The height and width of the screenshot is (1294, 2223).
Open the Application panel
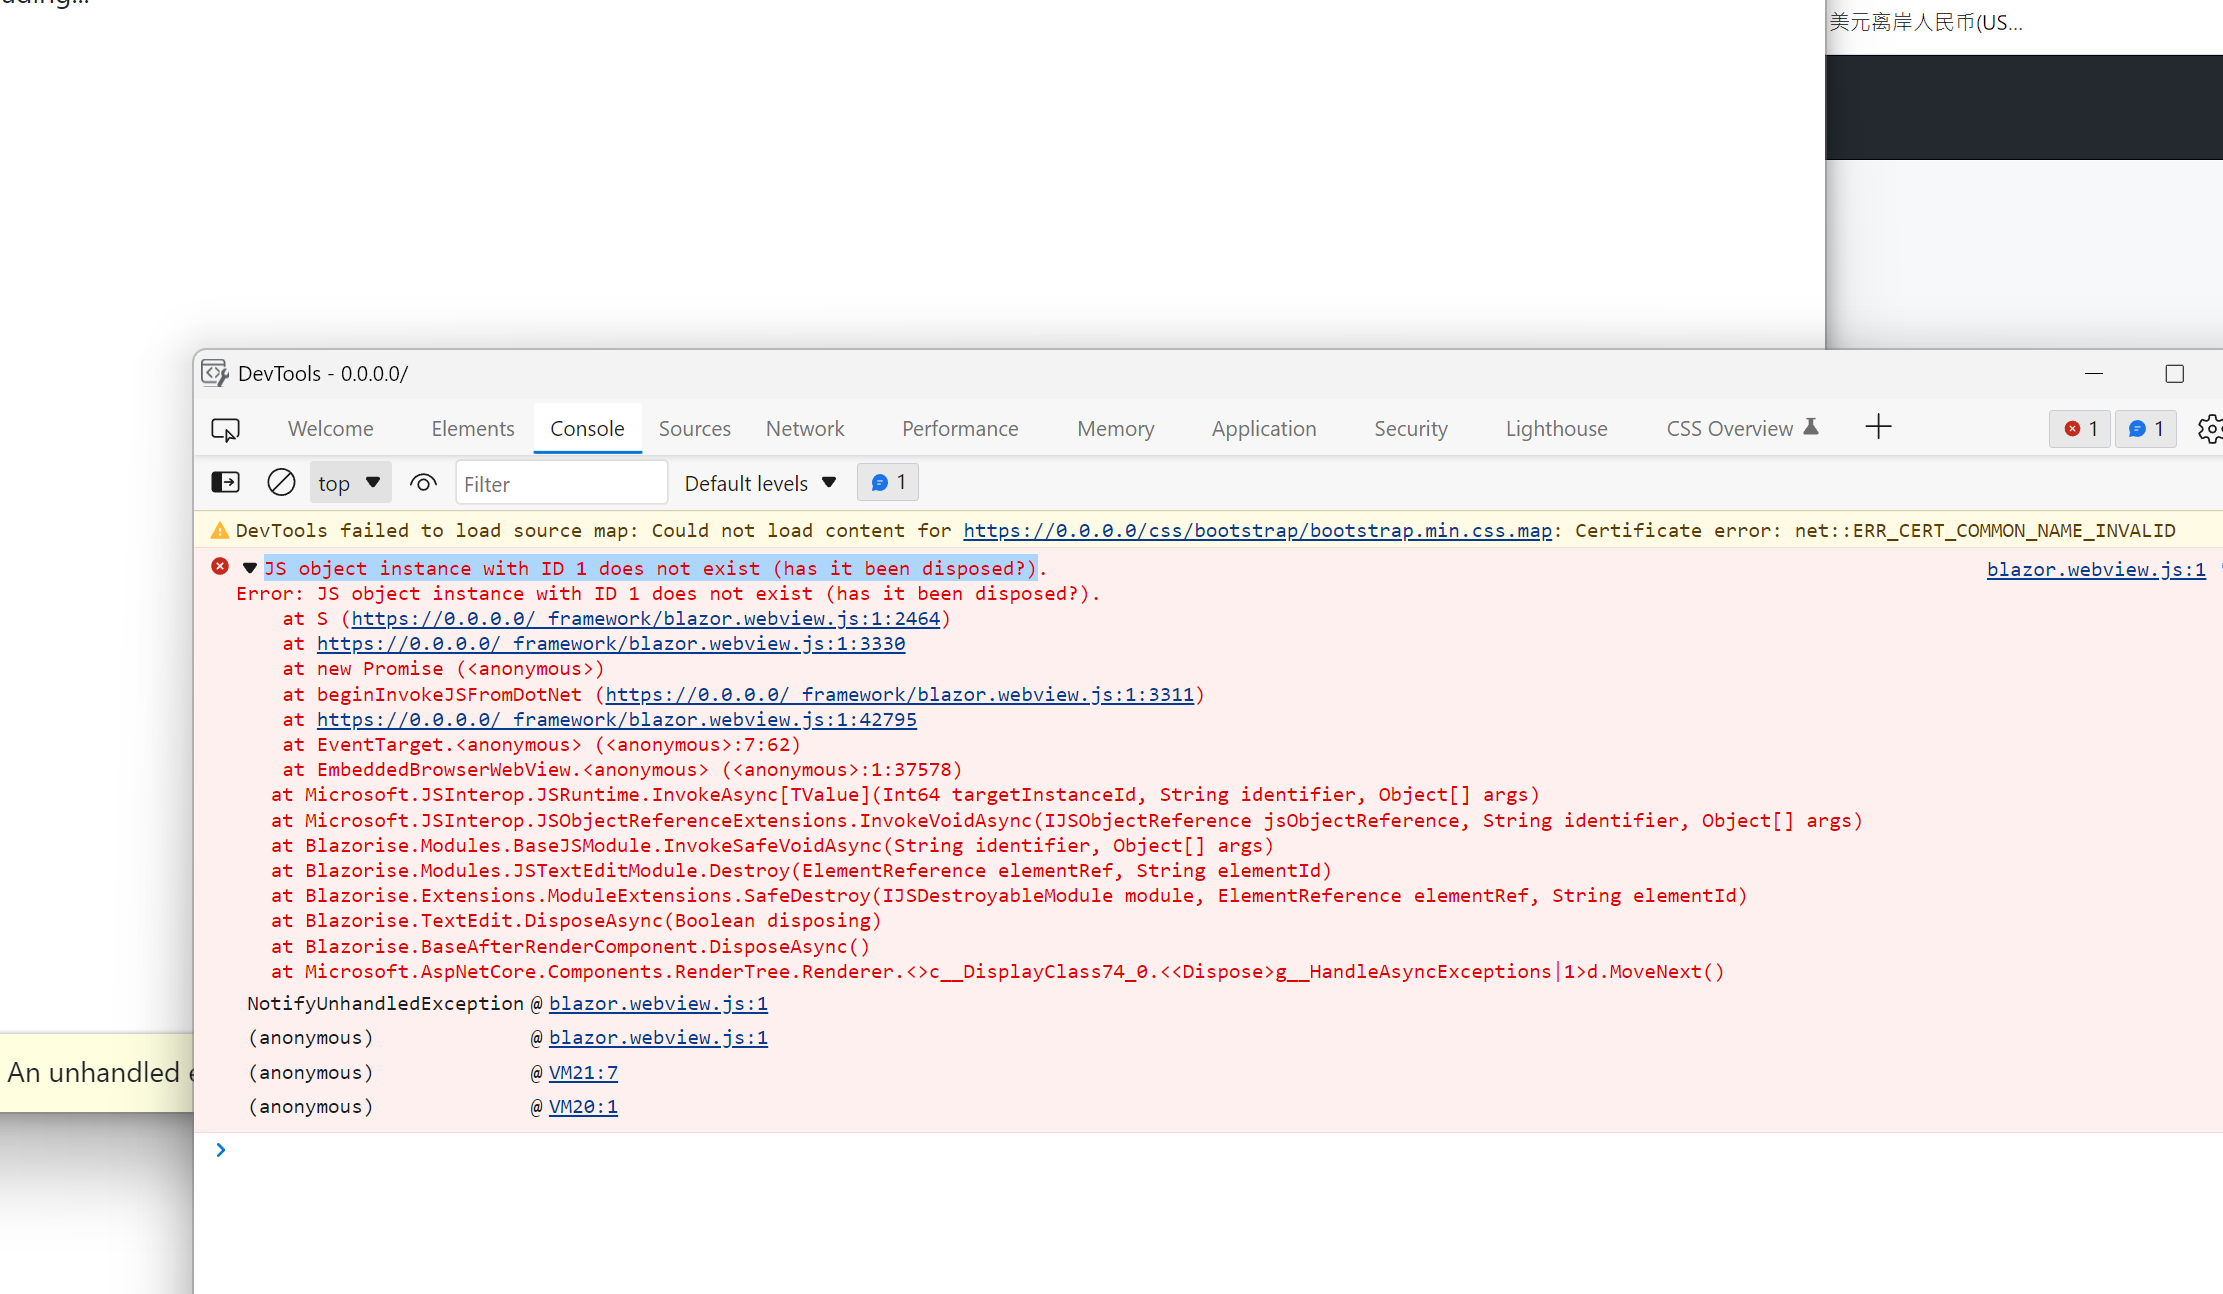(x=1263, y=428)
